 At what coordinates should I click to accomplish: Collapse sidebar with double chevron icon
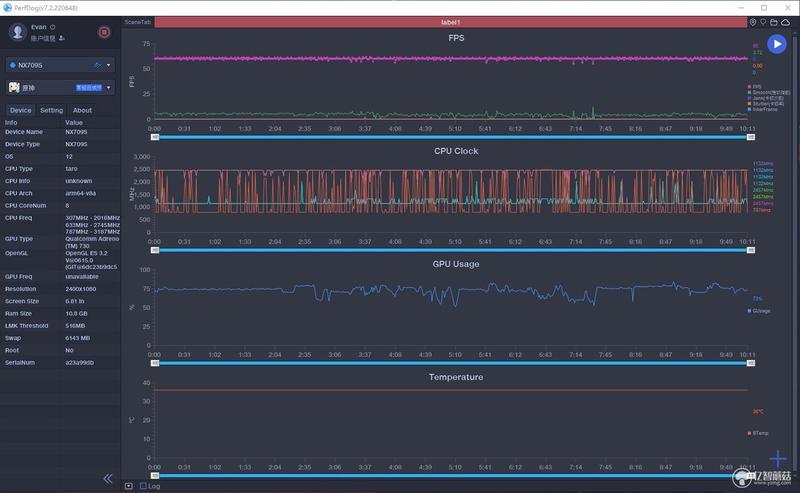tap(108, 479)
